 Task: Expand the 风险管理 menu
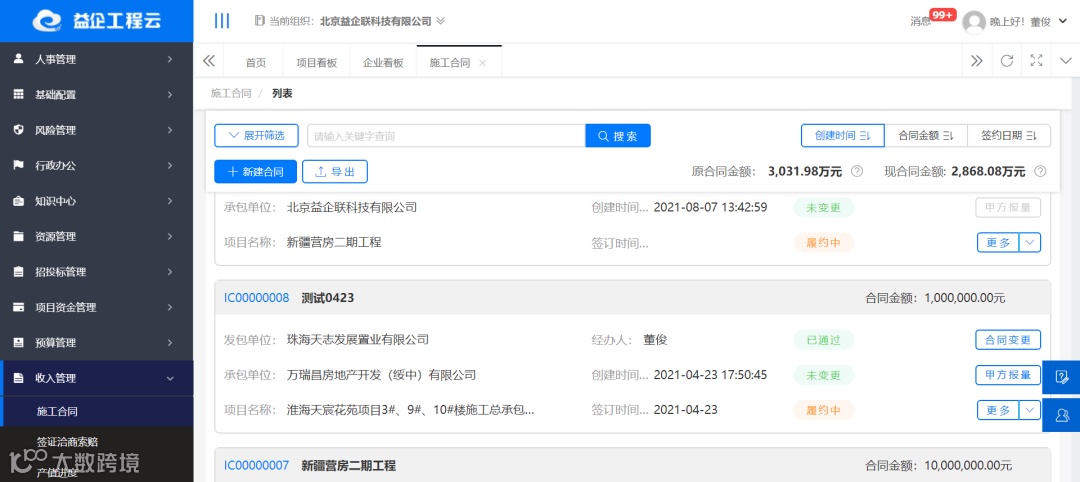[169, 130]
